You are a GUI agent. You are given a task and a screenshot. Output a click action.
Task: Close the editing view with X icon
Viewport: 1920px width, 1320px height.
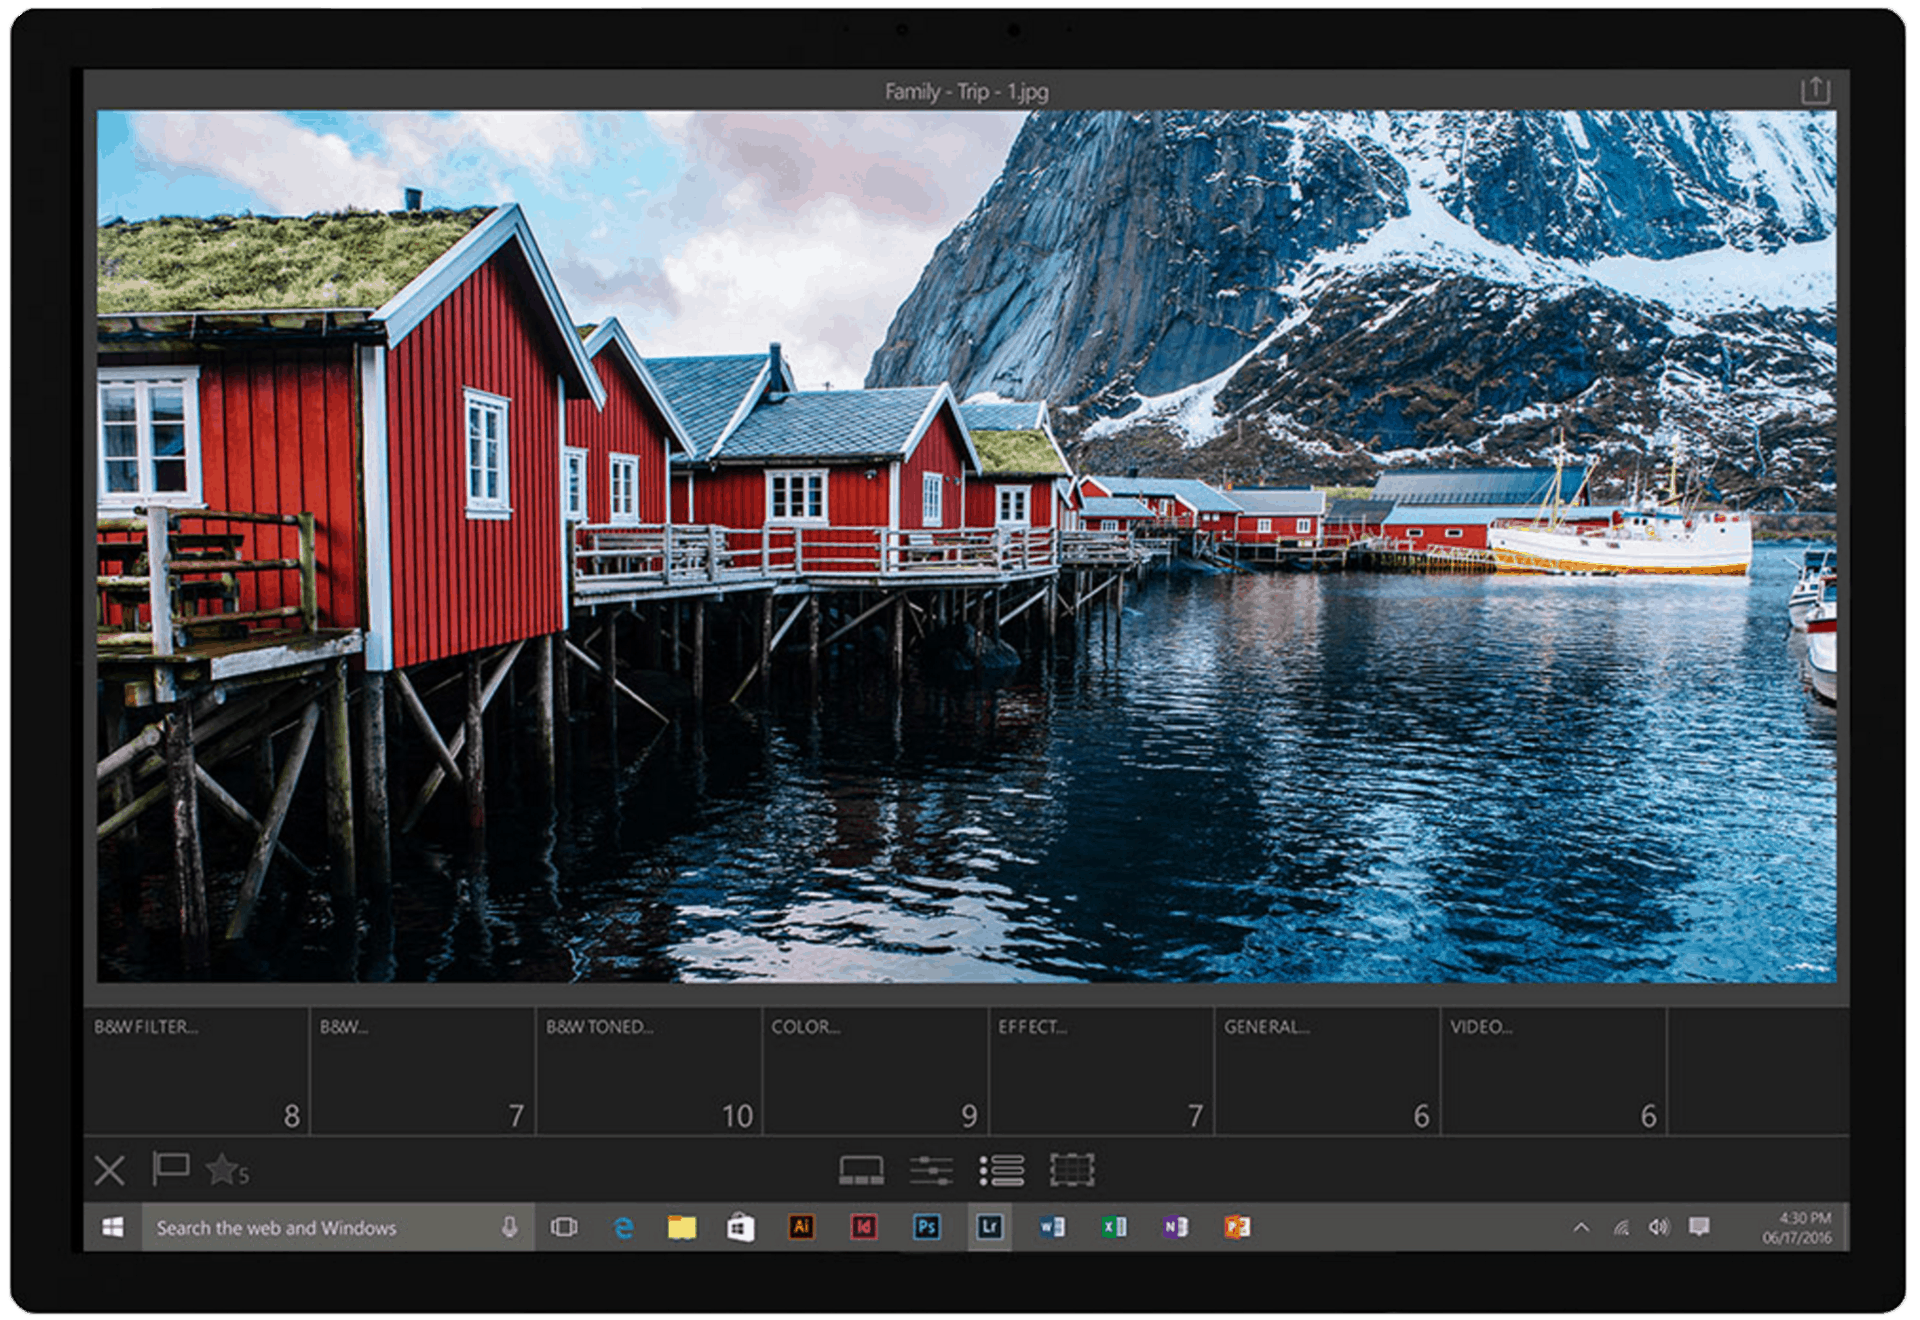[x=110, y=1169]
